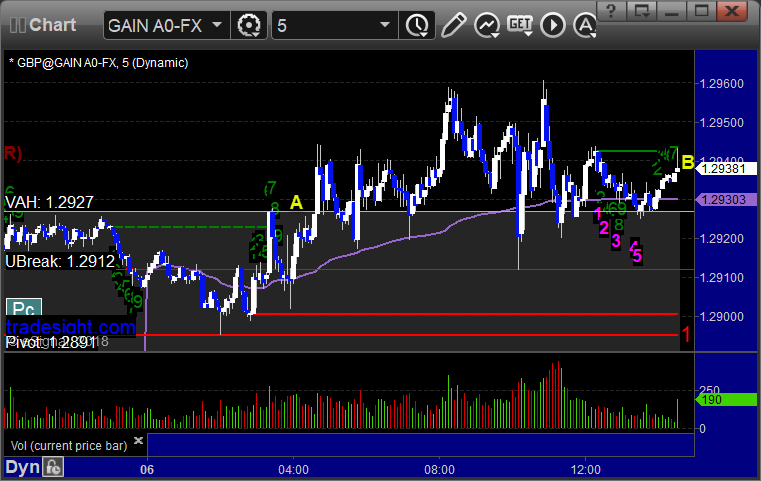Open the time template clock icon
This screenshot has width=761, height=481.
click(x=417, y=25)
